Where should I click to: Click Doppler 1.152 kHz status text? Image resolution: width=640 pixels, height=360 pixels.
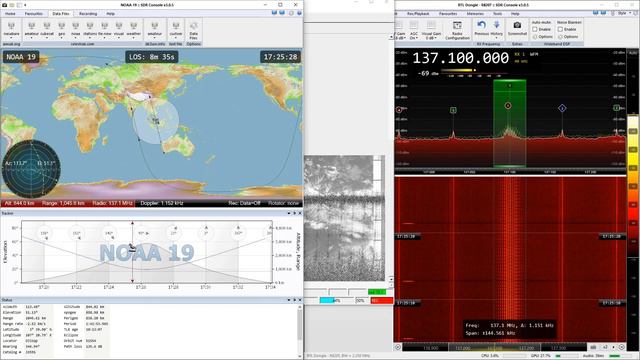[162, 203]
